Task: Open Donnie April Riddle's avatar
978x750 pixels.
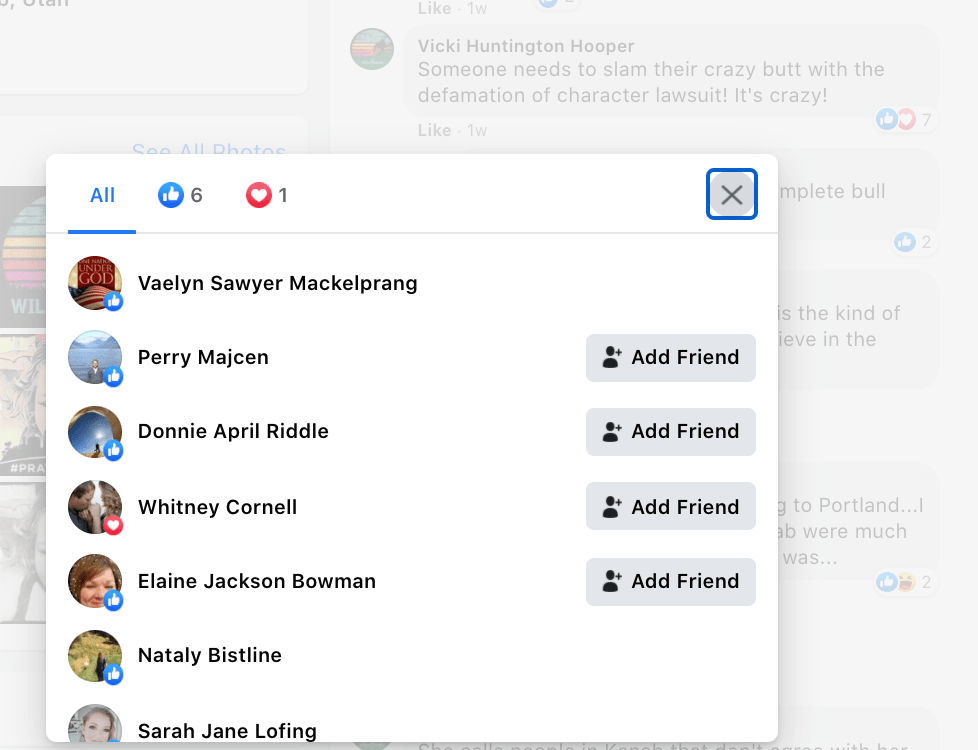Action: pos(95,431)
